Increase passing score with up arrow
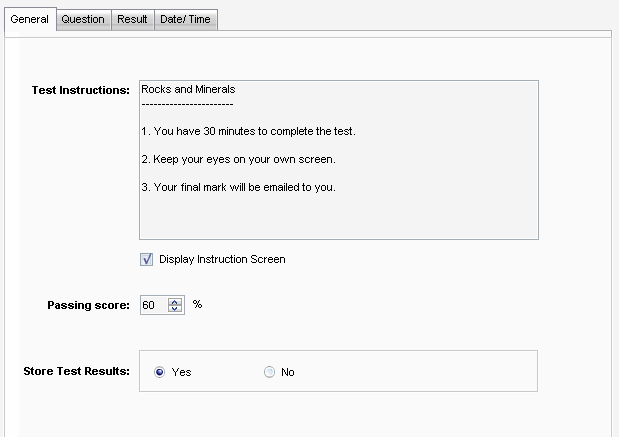 click(x=176, y=301)
